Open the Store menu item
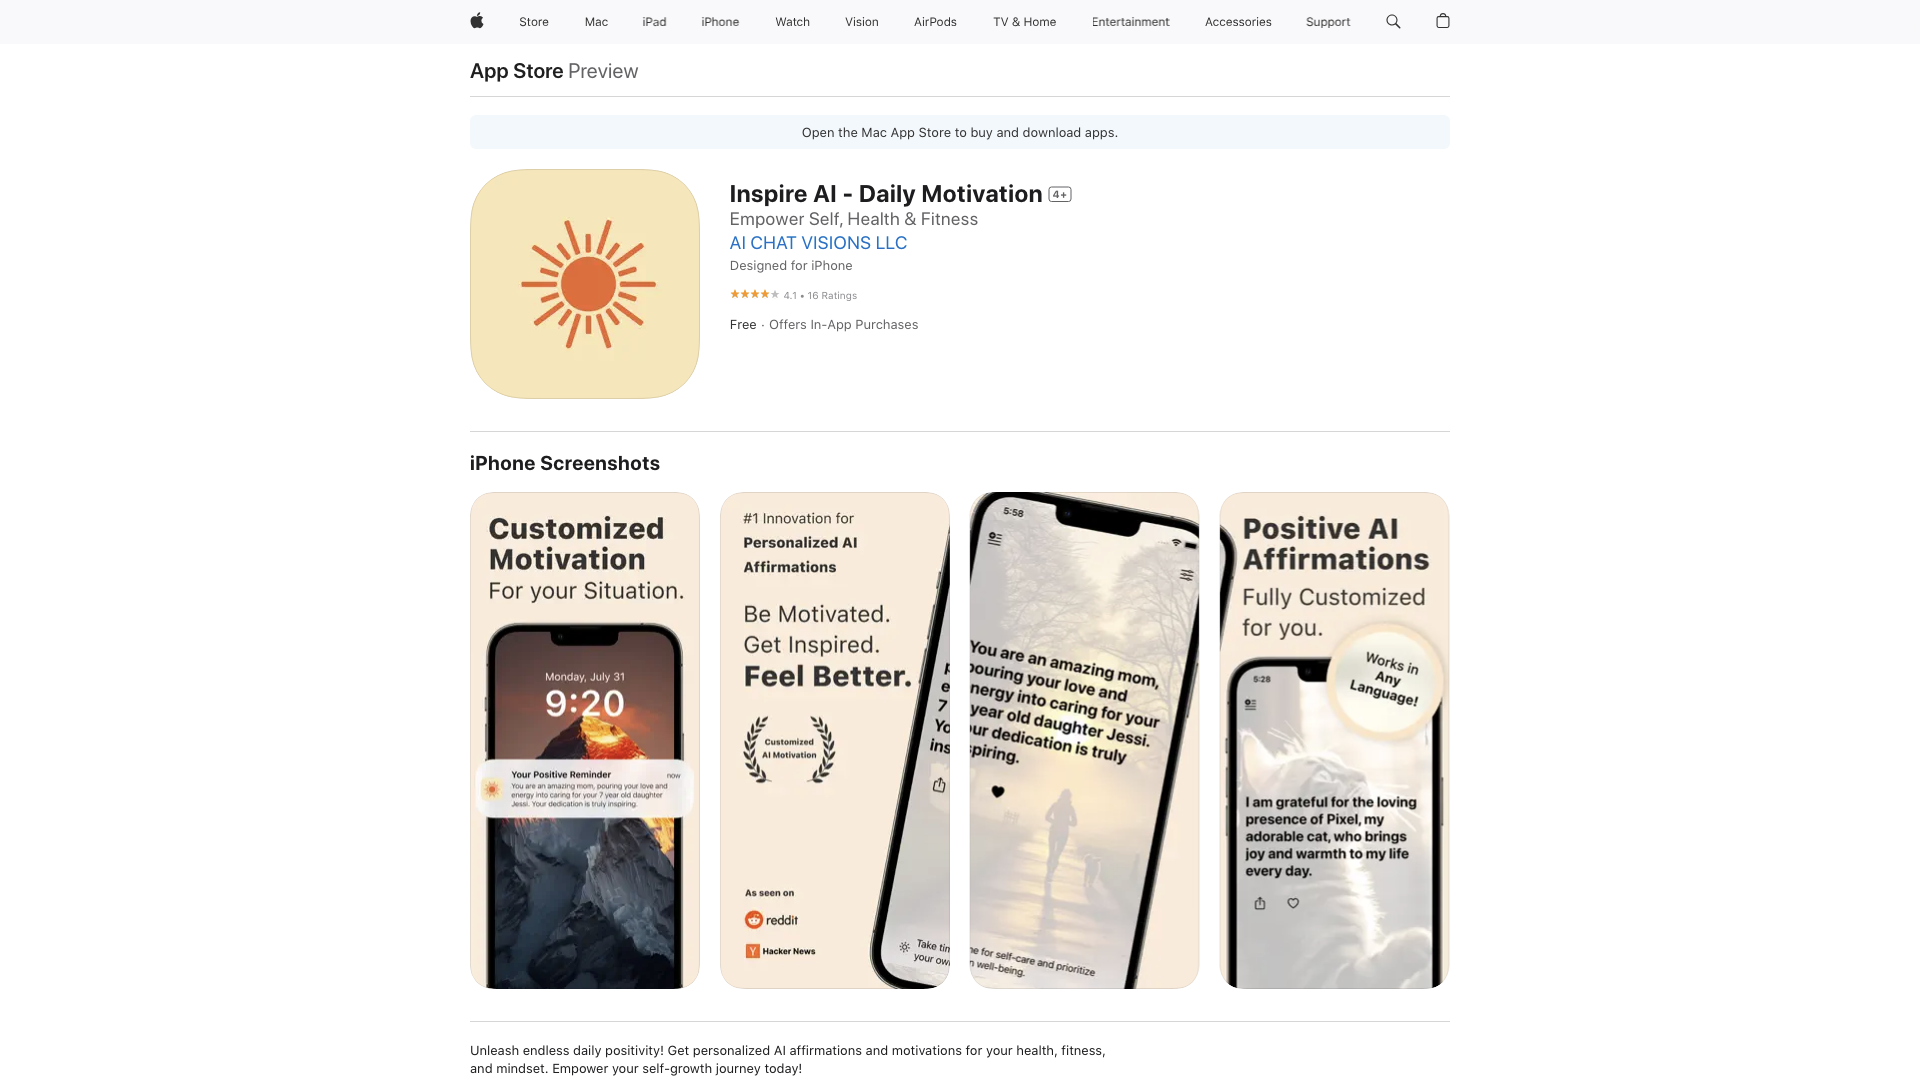The image size is (1920, 1080). point(533,21)
